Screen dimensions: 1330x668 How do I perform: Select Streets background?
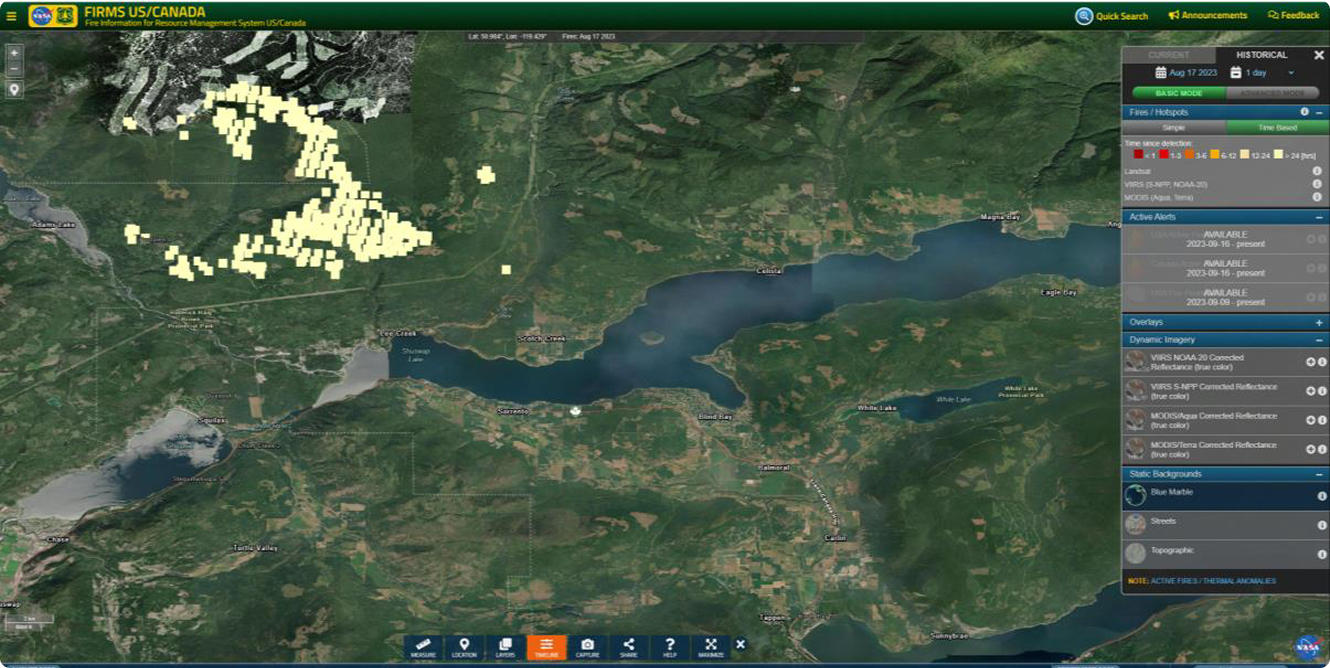tap(1225, 525)
